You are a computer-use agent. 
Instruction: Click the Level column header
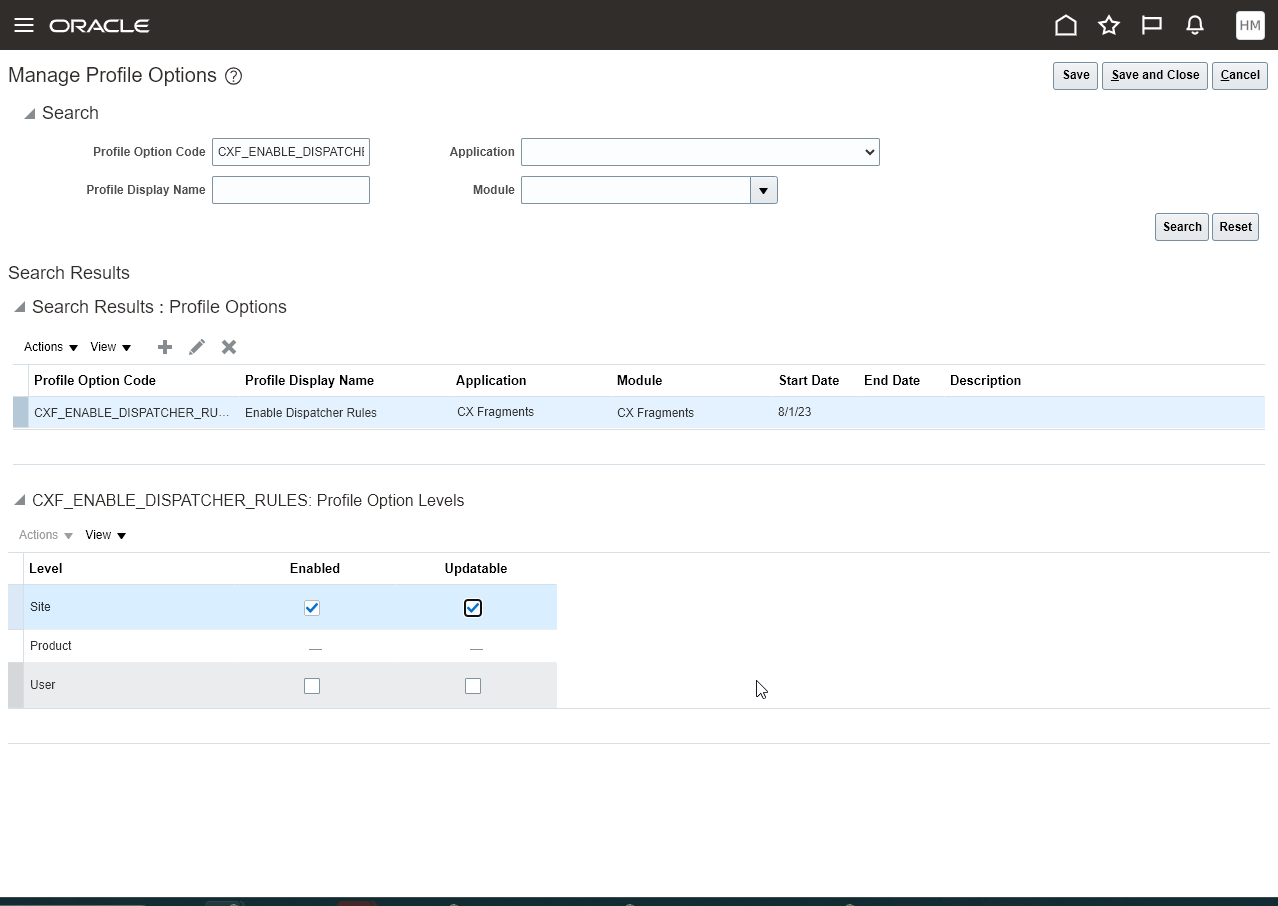pos(46,569)
